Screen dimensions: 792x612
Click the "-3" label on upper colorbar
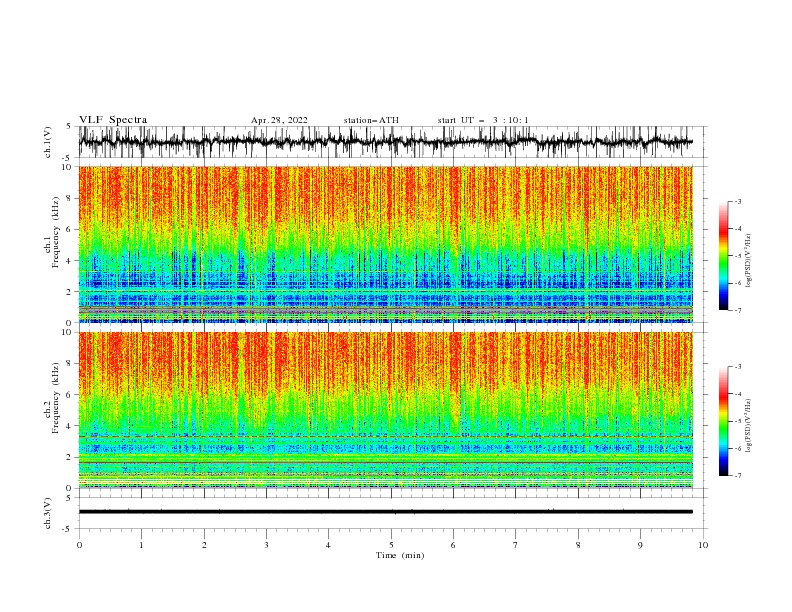click(738, 201)
